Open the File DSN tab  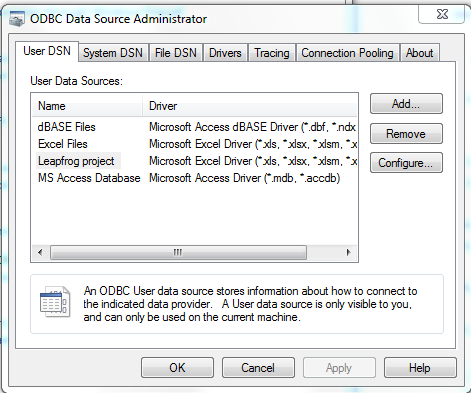176,53
